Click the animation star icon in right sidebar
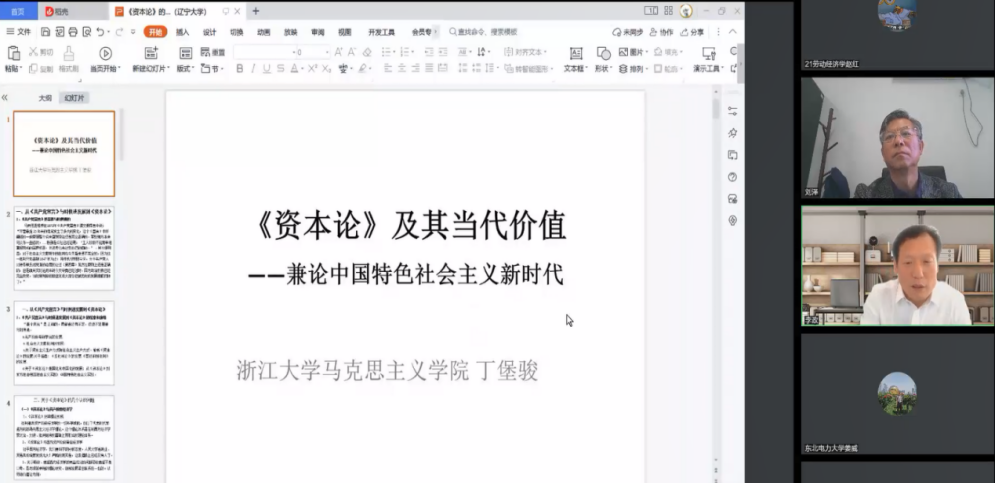 732,133
